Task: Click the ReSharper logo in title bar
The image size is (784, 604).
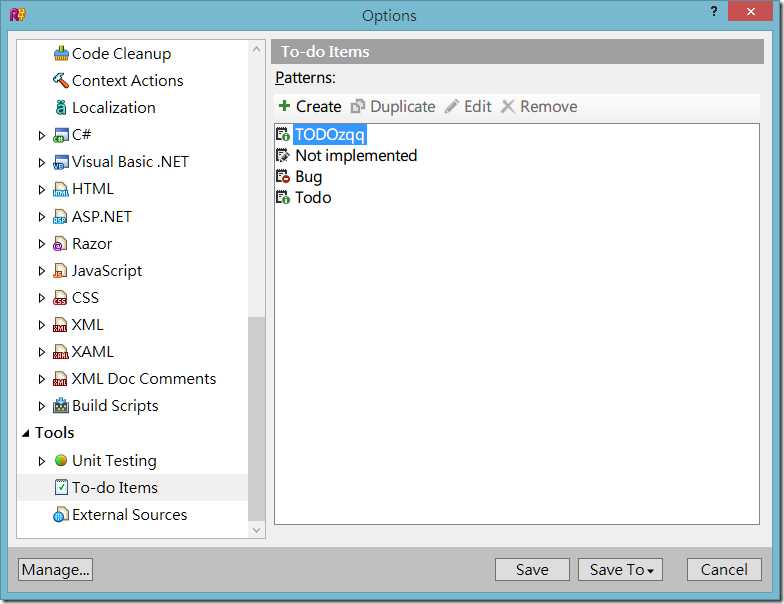Action: point(18,14)
